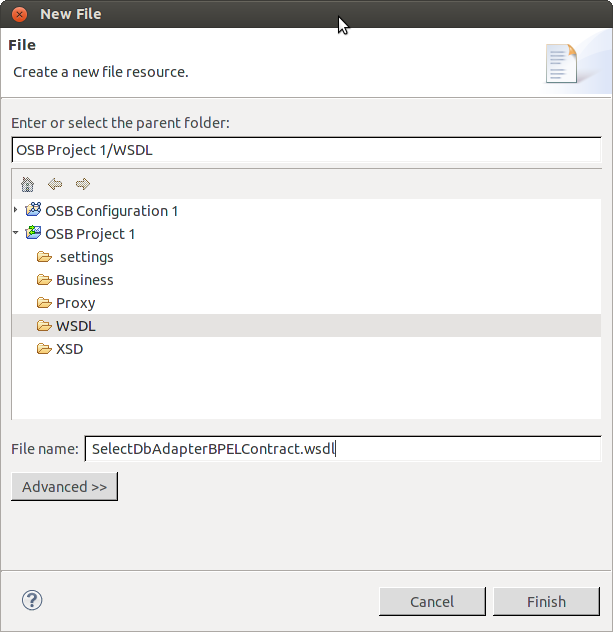Click the Business folder icon

[x=44, y=280]
